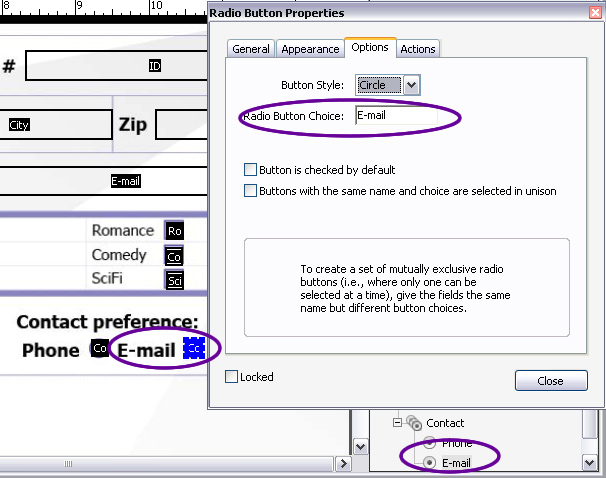This screenshot has width=606, height=478.
Task: Click the fields panel scroll down arrow
Action: (x=591, y=464)
